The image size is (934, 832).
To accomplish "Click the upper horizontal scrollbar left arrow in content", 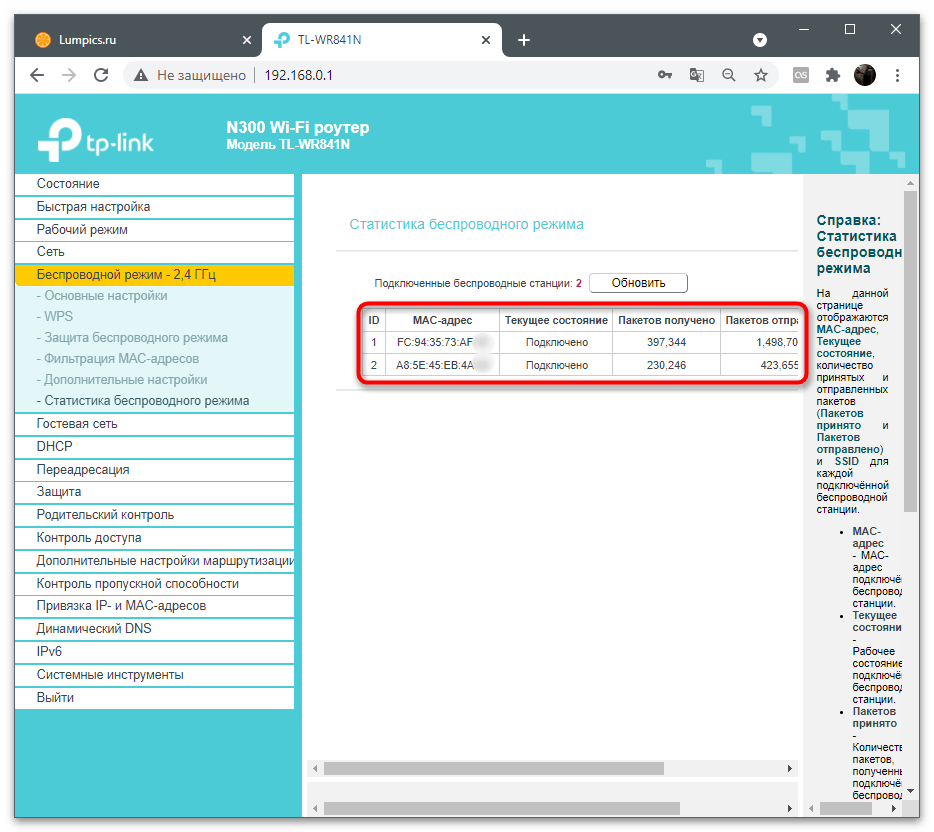I will tap(315, 768).
